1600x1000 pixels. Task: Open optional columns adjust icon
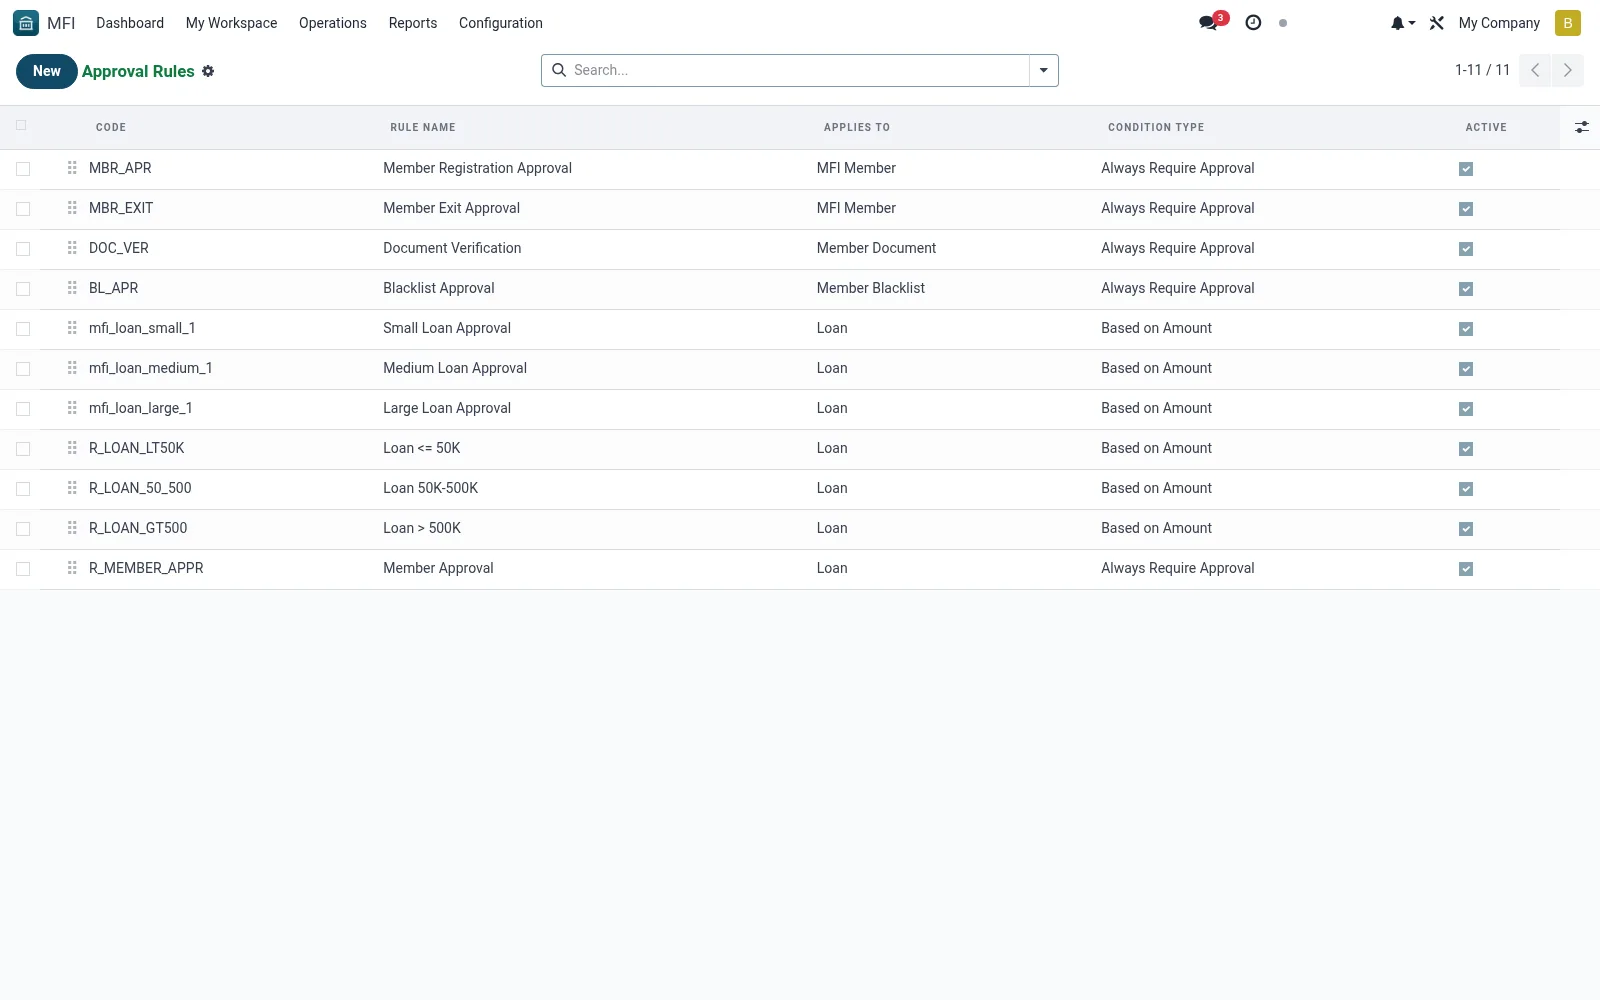coord(1581,127)
